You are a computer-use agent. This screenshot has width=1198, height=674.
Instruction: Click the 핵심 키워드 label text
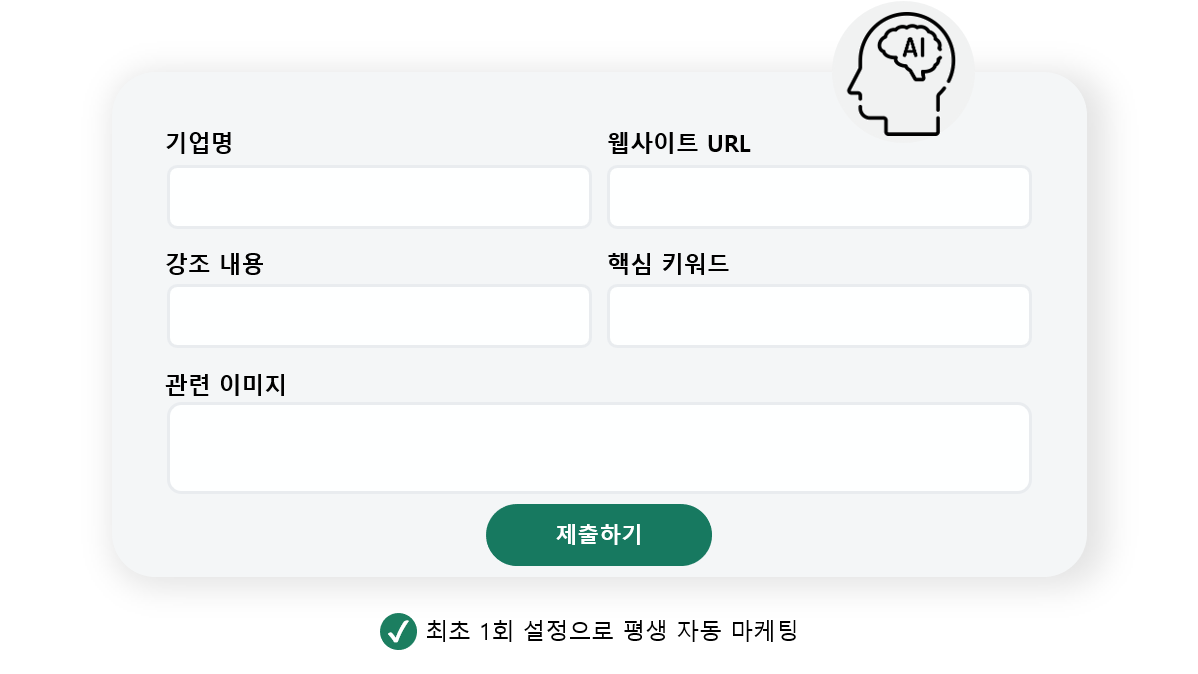tap(668, 264)
